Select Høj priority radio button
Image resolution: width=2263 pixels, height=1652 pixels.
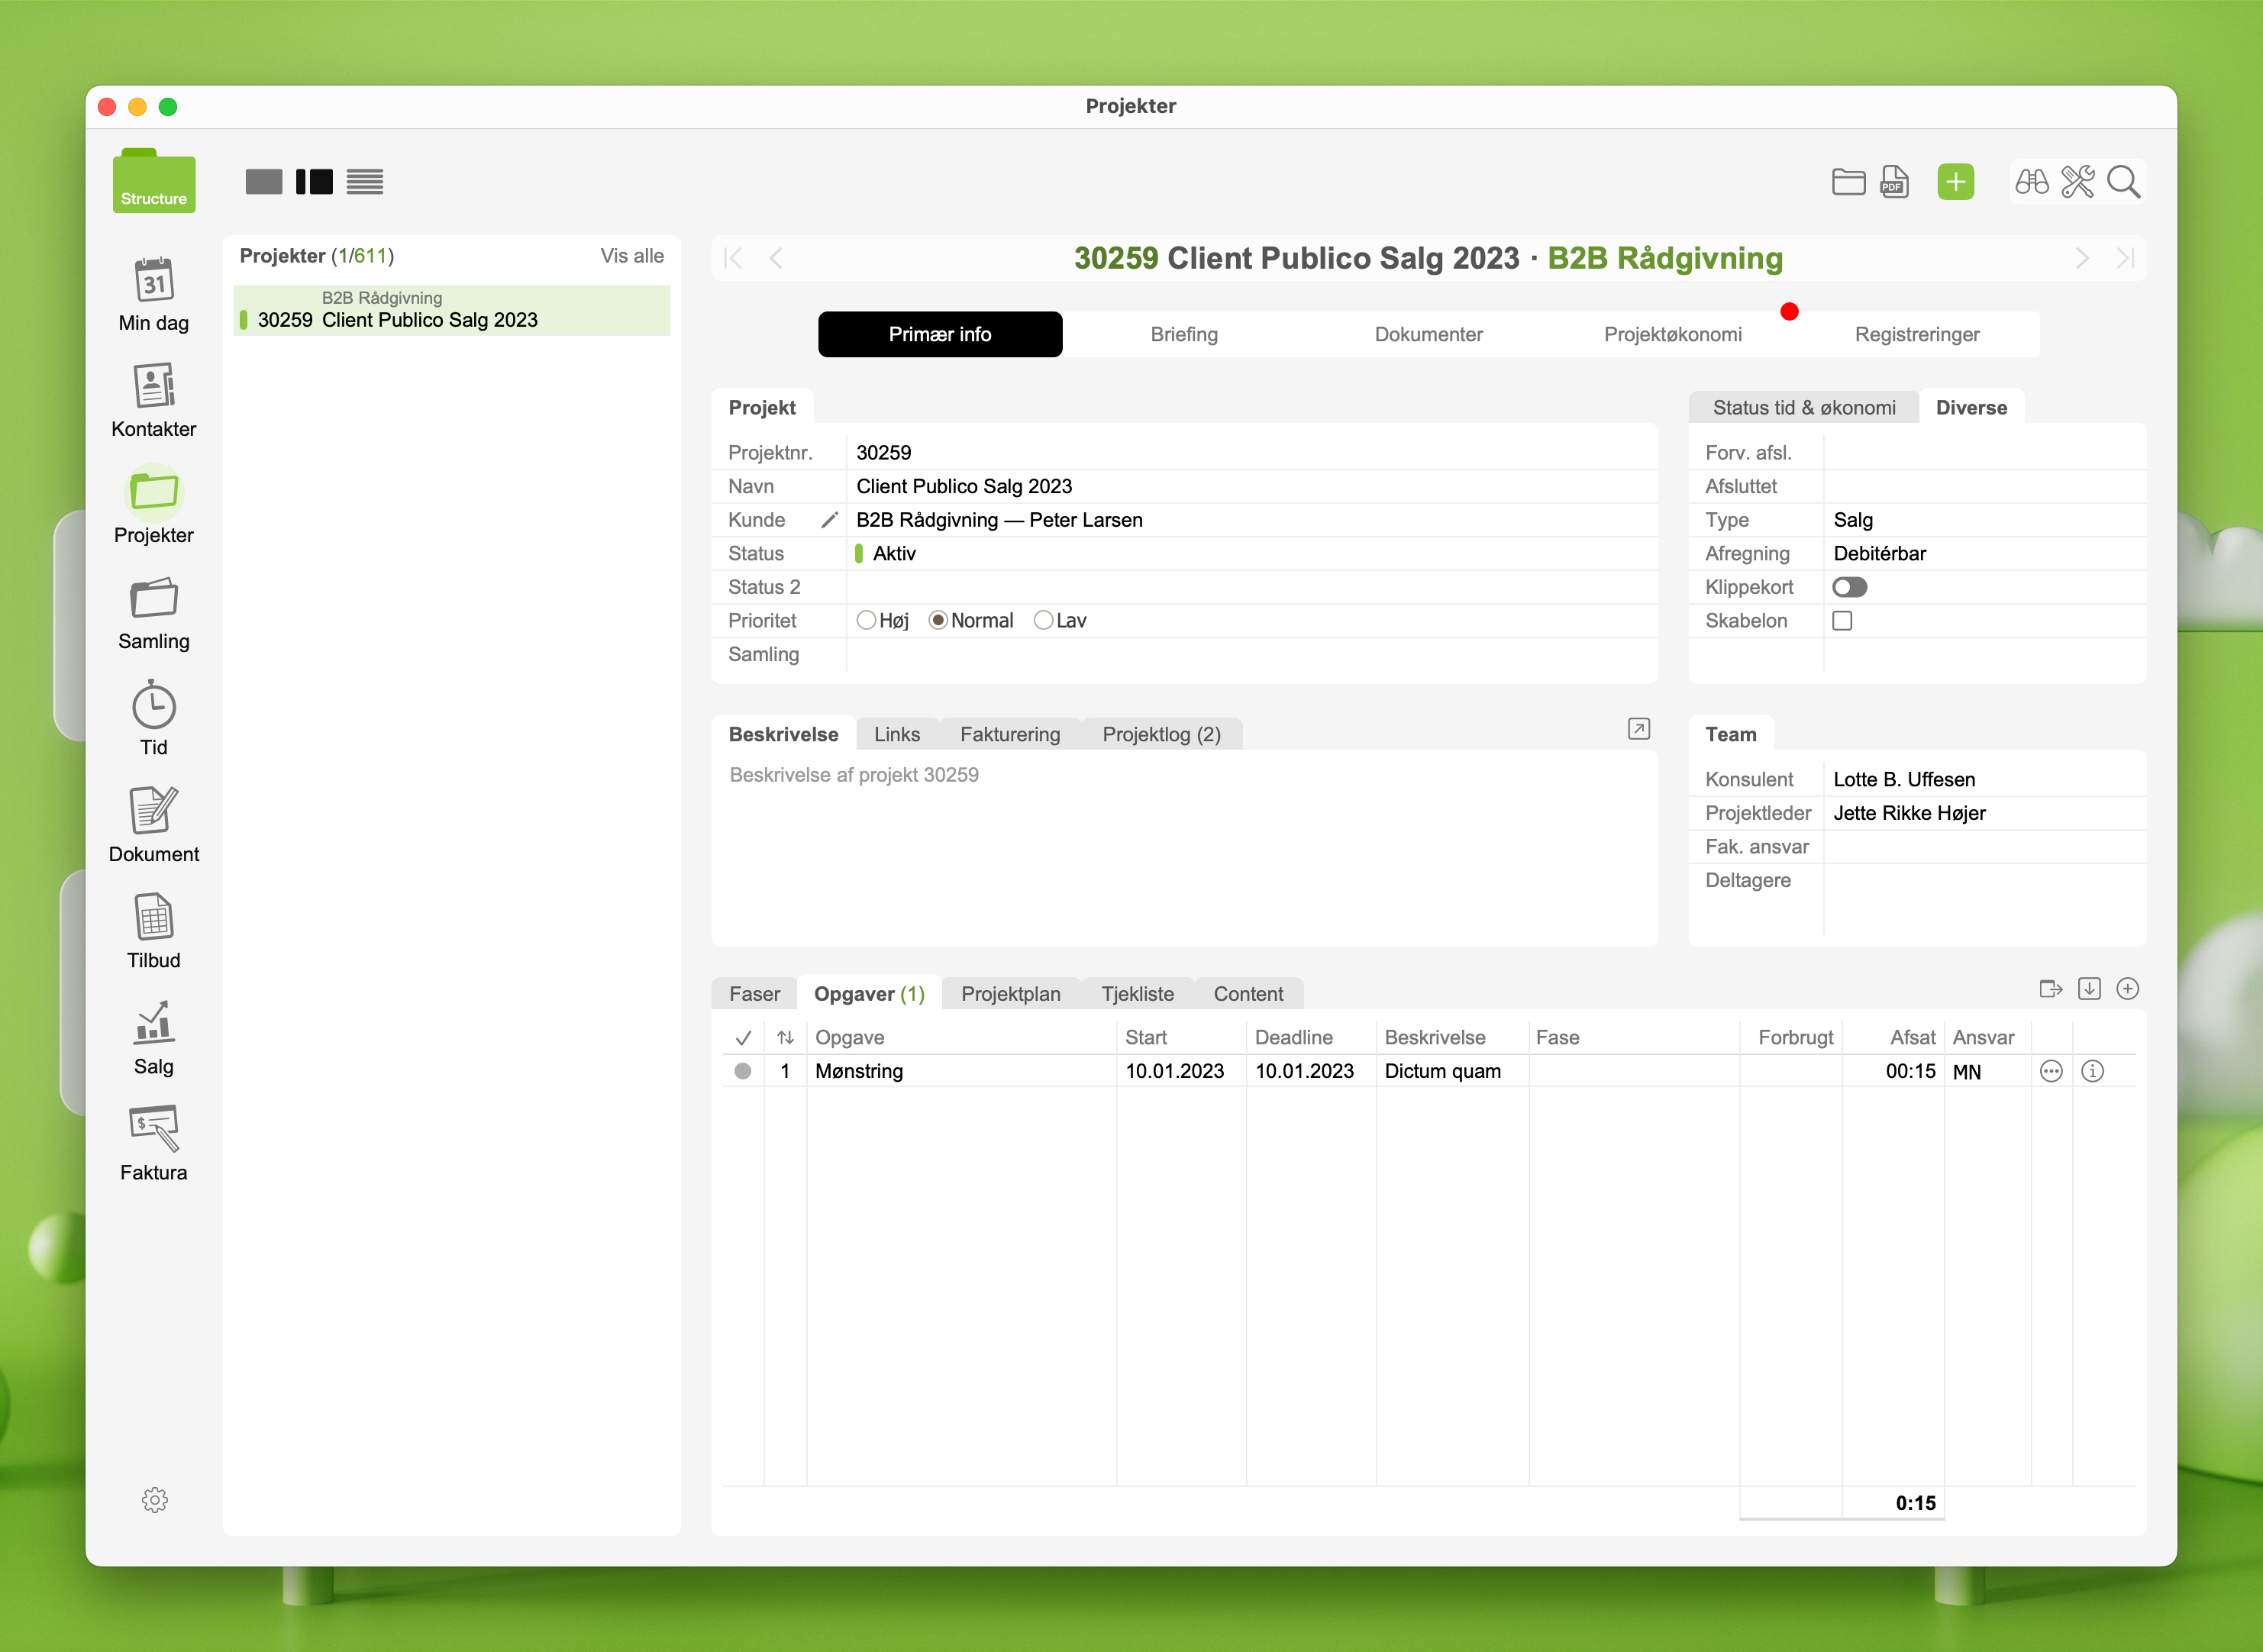[866, 621]
